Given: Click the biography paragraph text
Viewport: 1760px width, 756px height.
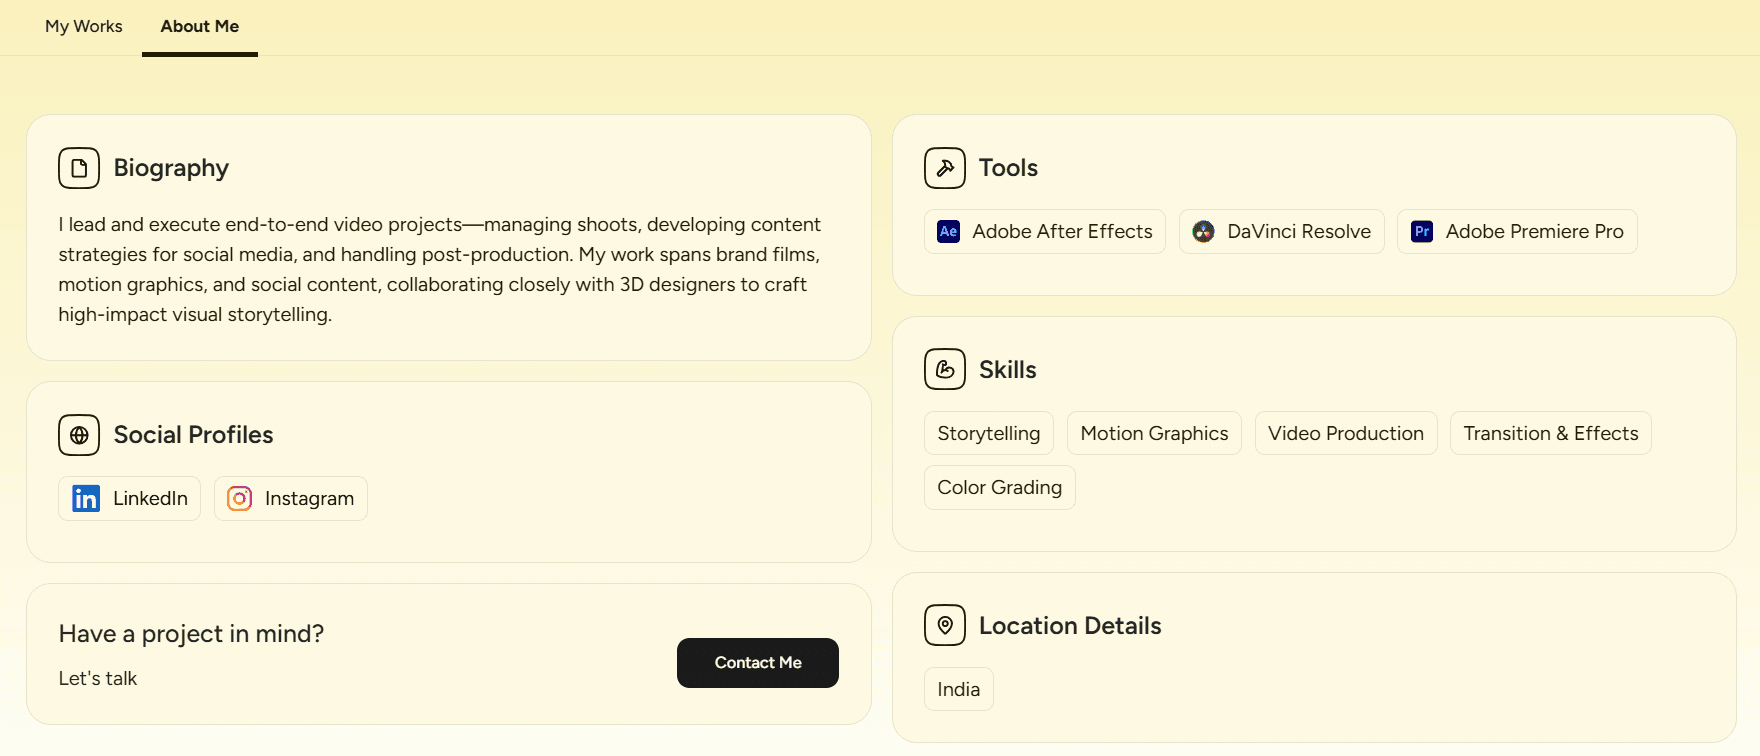Looking at the screenshot, I should (x=440, y=269).
